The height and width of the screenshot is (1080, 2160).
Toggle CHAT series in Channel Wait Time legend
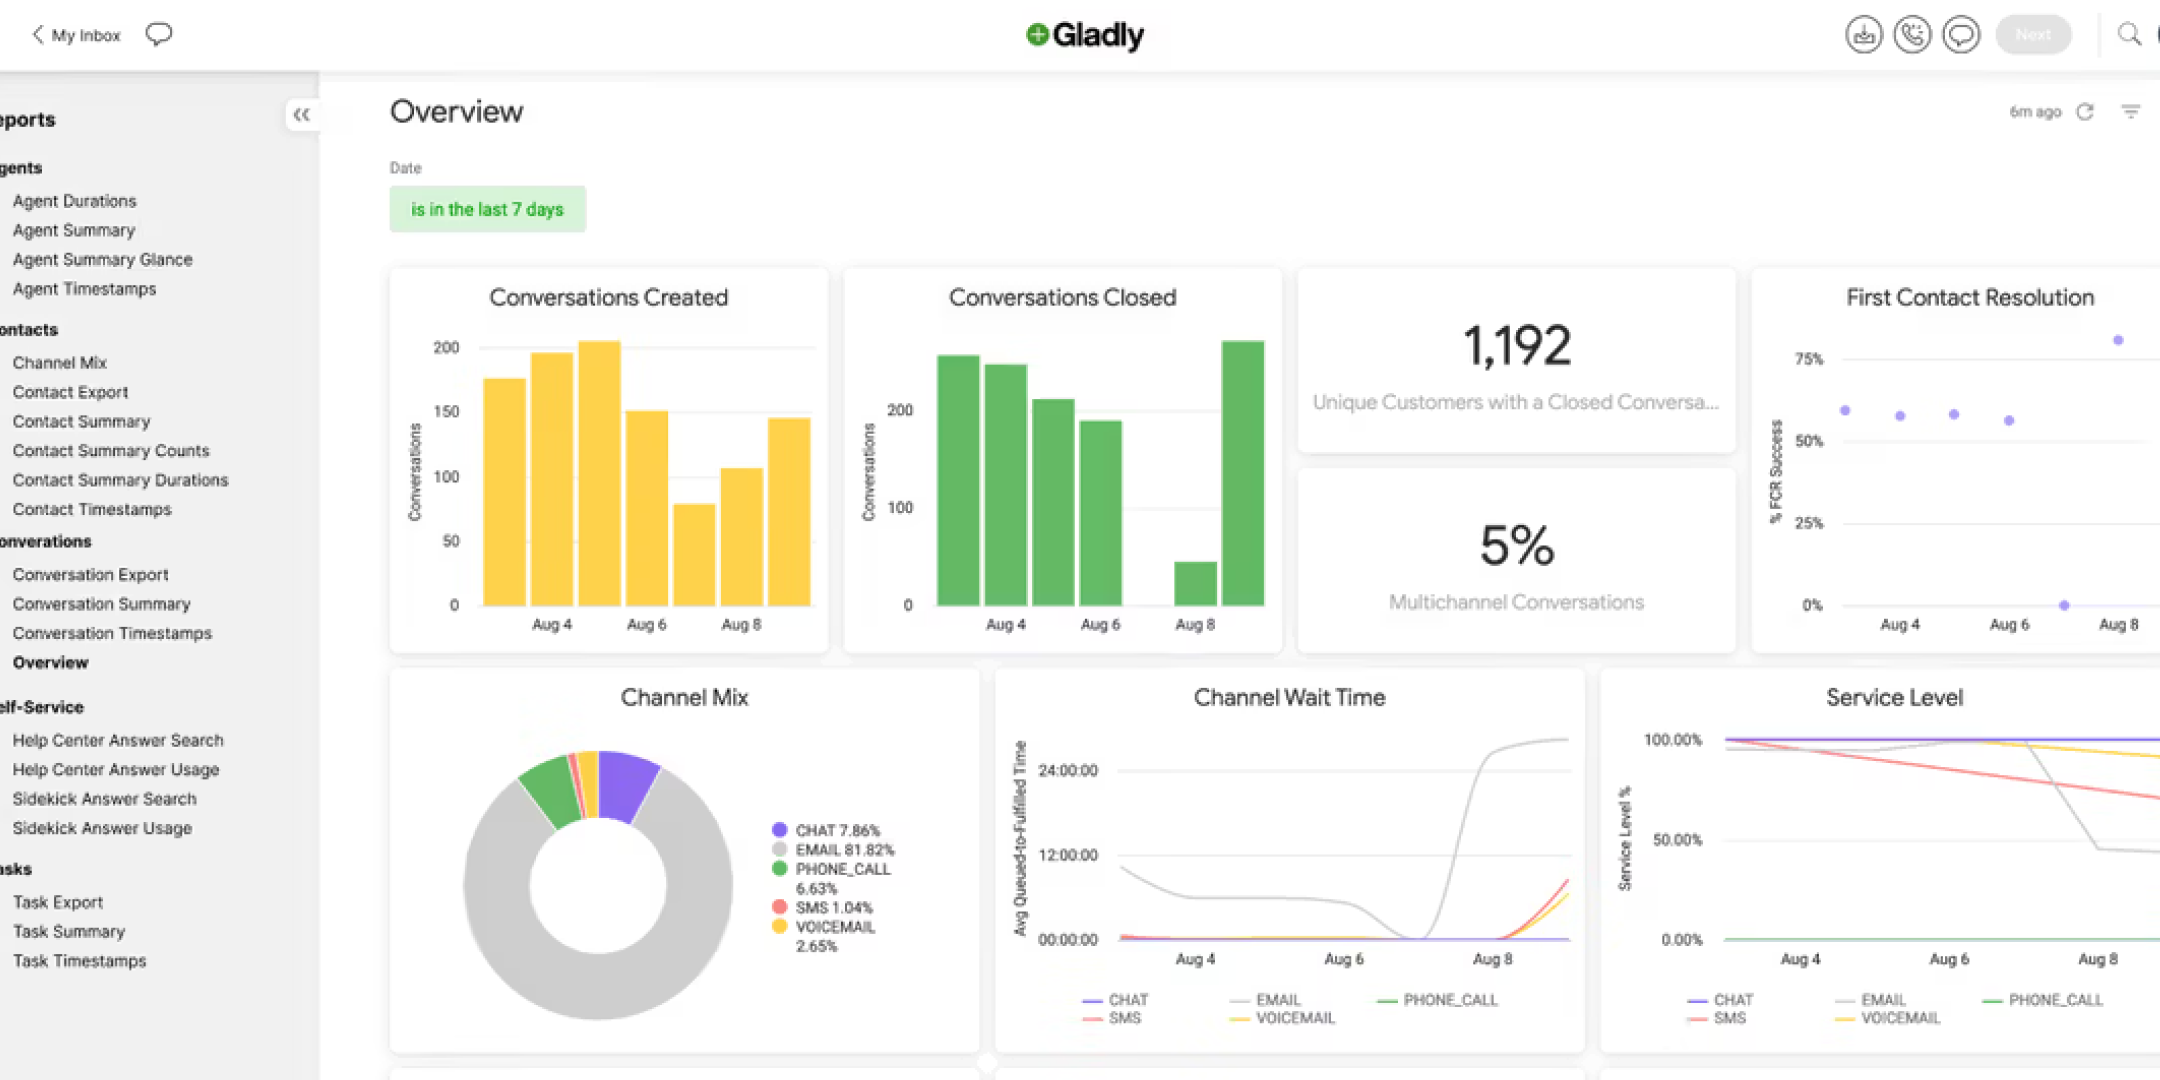[1127, 999]
